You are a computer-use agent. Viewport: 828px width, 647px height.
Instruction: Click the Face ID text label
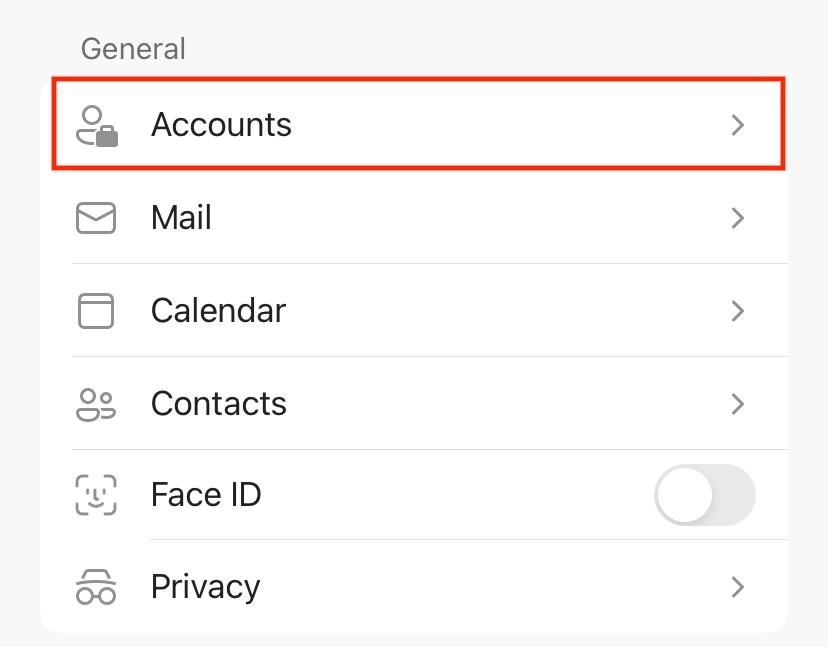point(206,495)
